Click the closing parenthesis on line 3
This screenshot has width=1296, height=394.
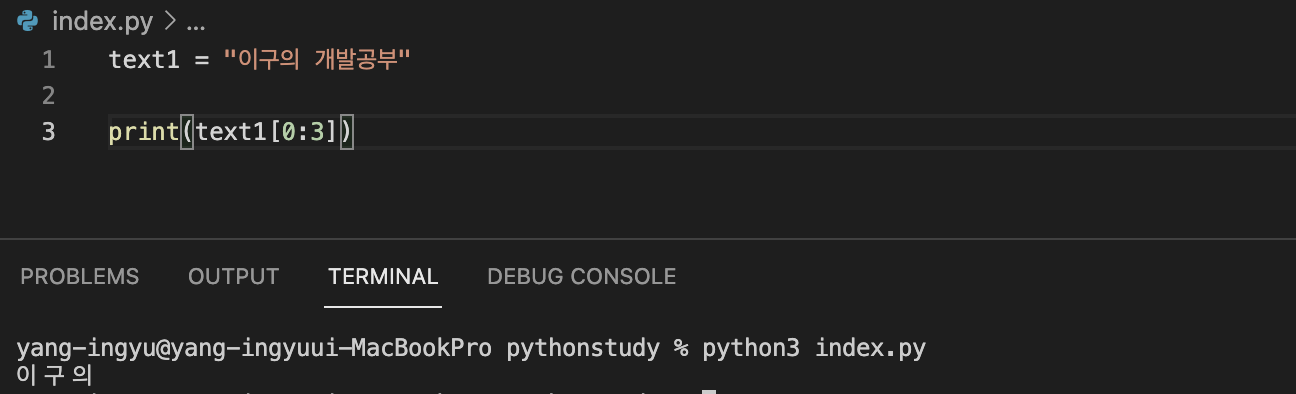[347, 132]
